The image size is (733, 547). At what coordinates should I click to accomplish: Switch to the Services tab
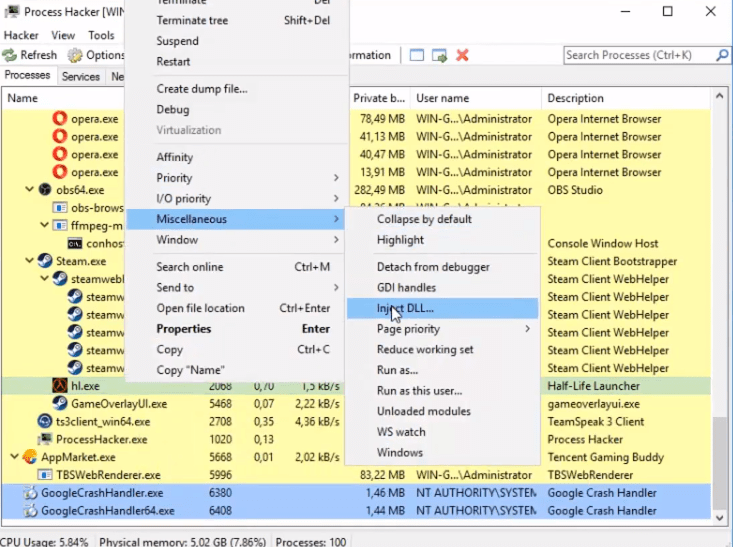pyautogui.click(x=81, y=77)
